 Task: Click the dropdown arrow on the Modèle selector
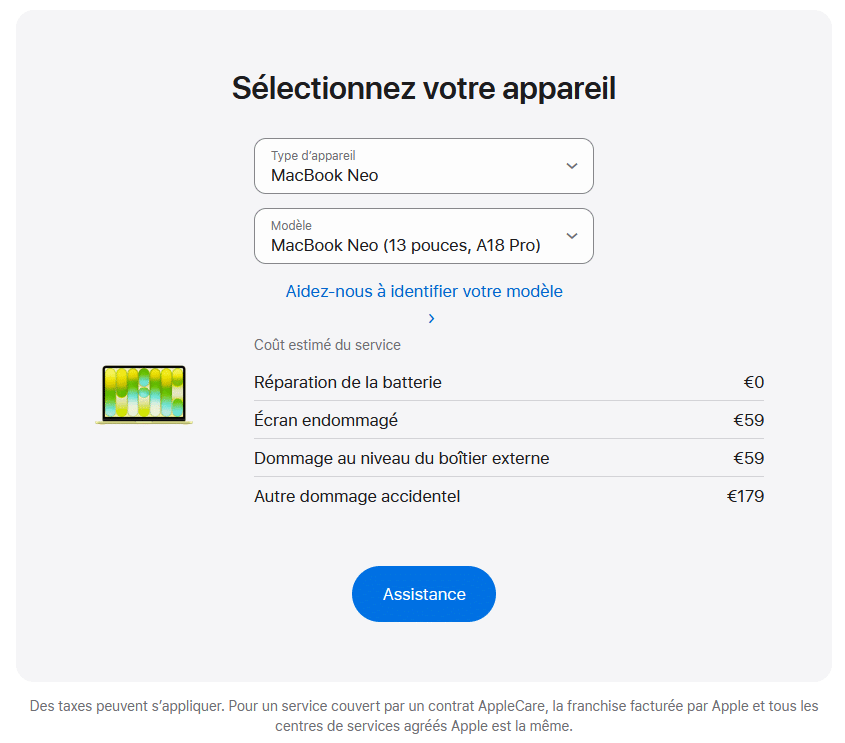click(571, 236)
